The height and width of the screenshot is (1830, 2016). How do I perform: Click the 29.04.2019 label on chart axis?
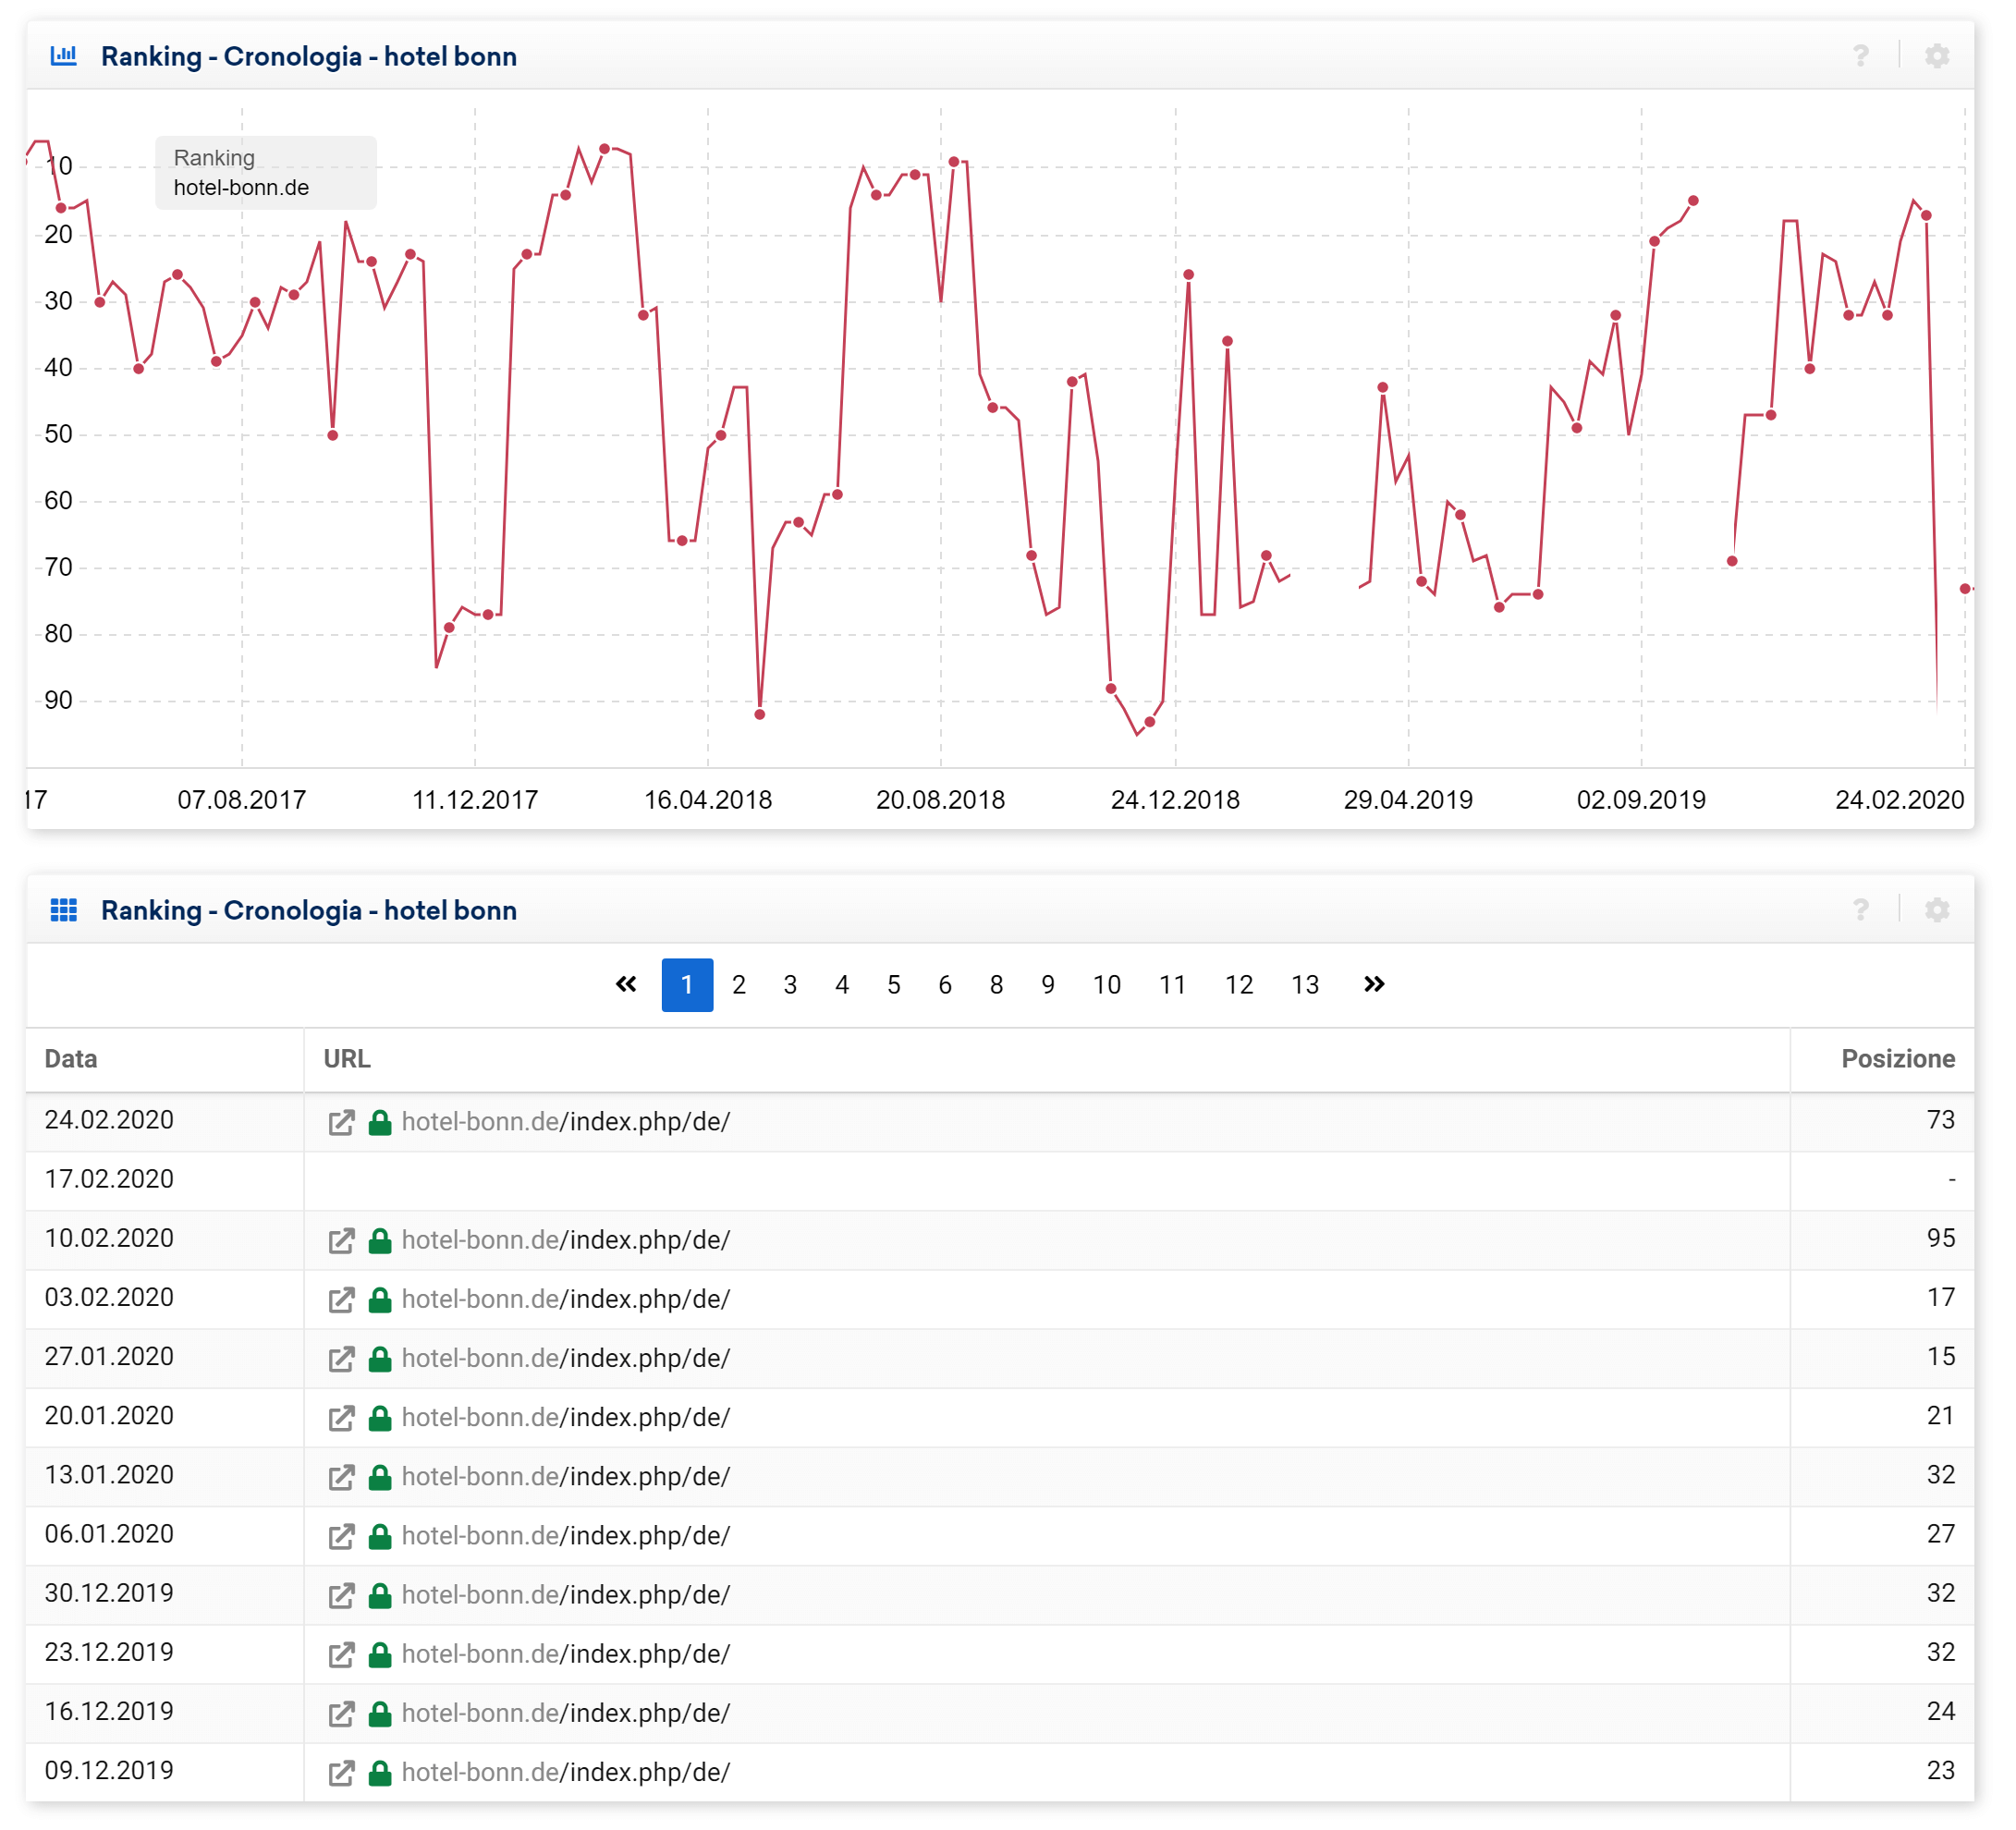[x=1408, y=800]
